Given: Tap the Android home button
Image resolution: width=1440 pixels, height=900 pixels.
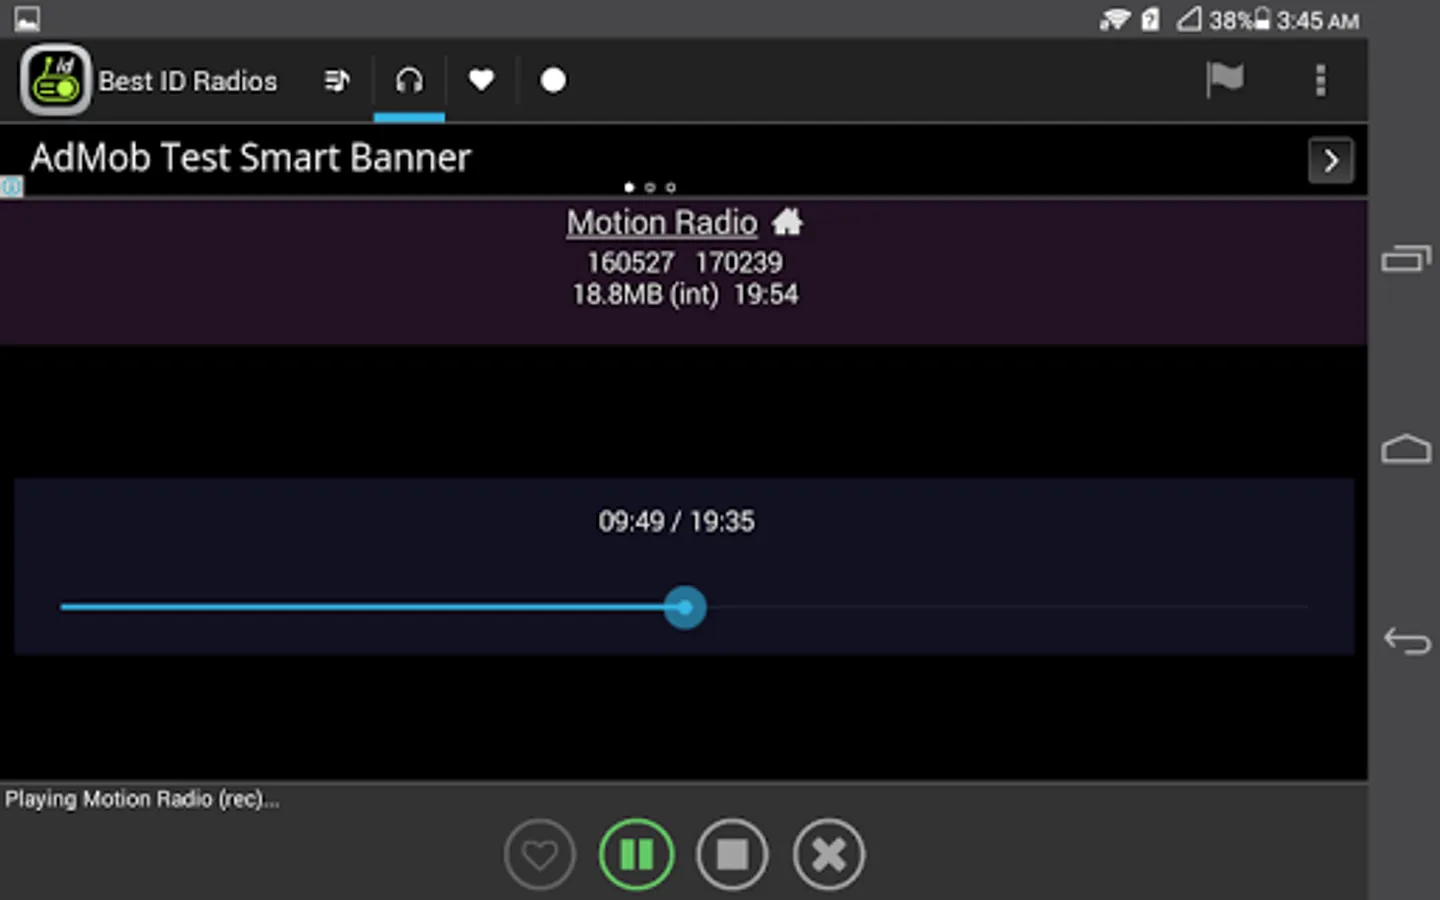Looking at the screenshot, I should [x=1406, y=449].
